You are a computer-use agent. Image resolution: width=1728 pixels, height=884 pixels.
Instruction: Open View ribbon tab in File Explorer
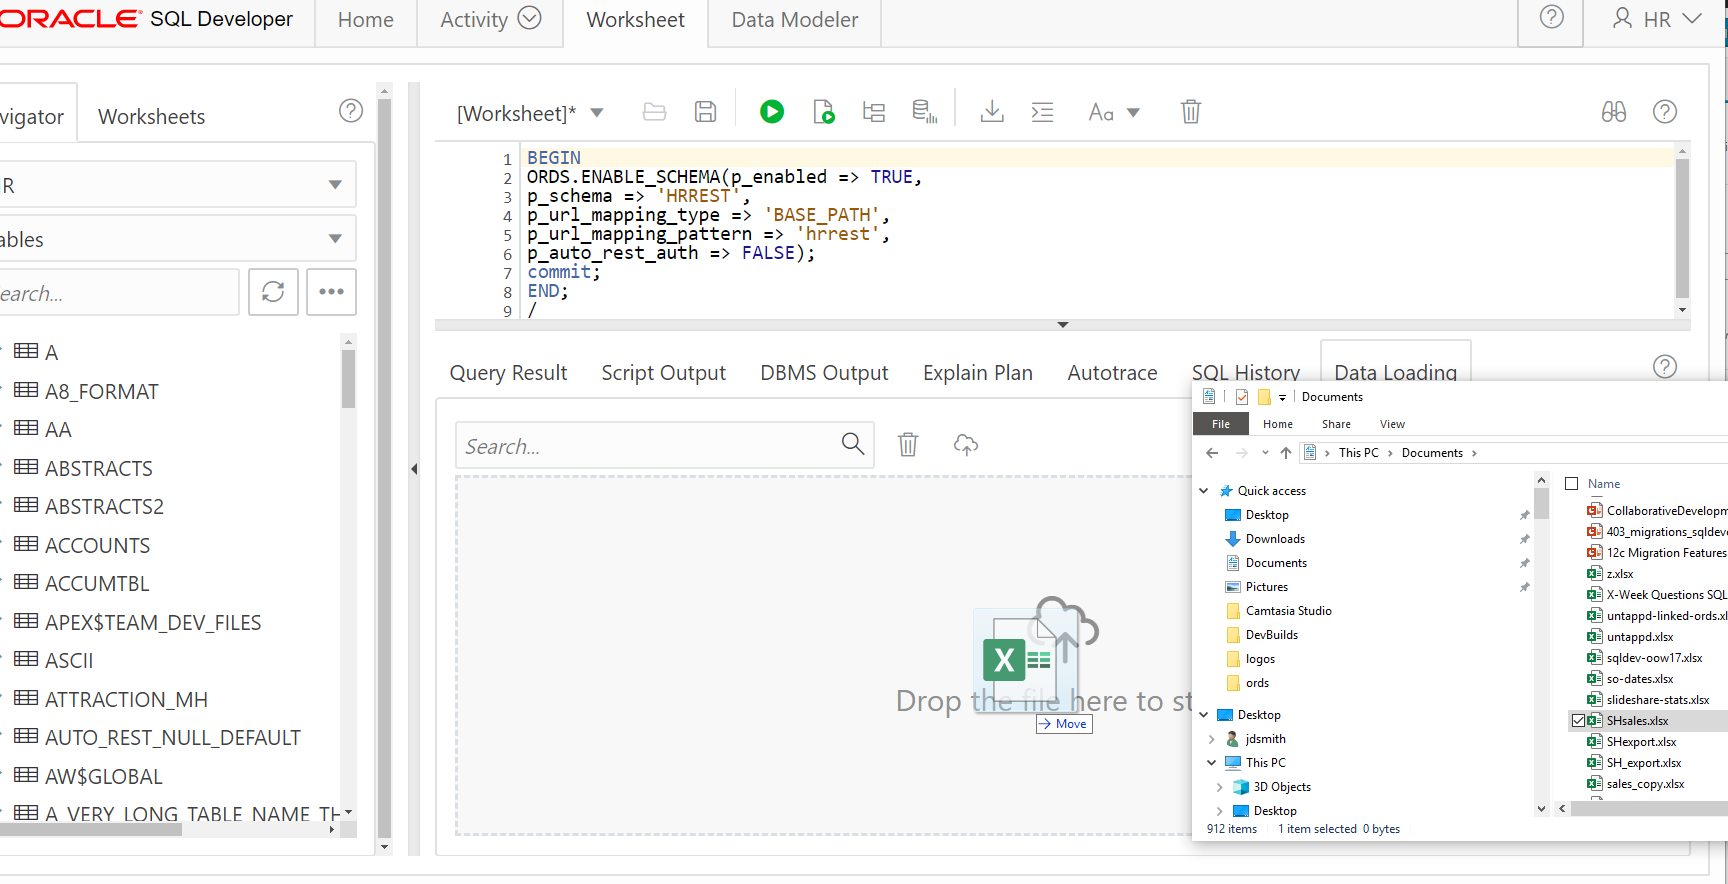(1392, 424)
